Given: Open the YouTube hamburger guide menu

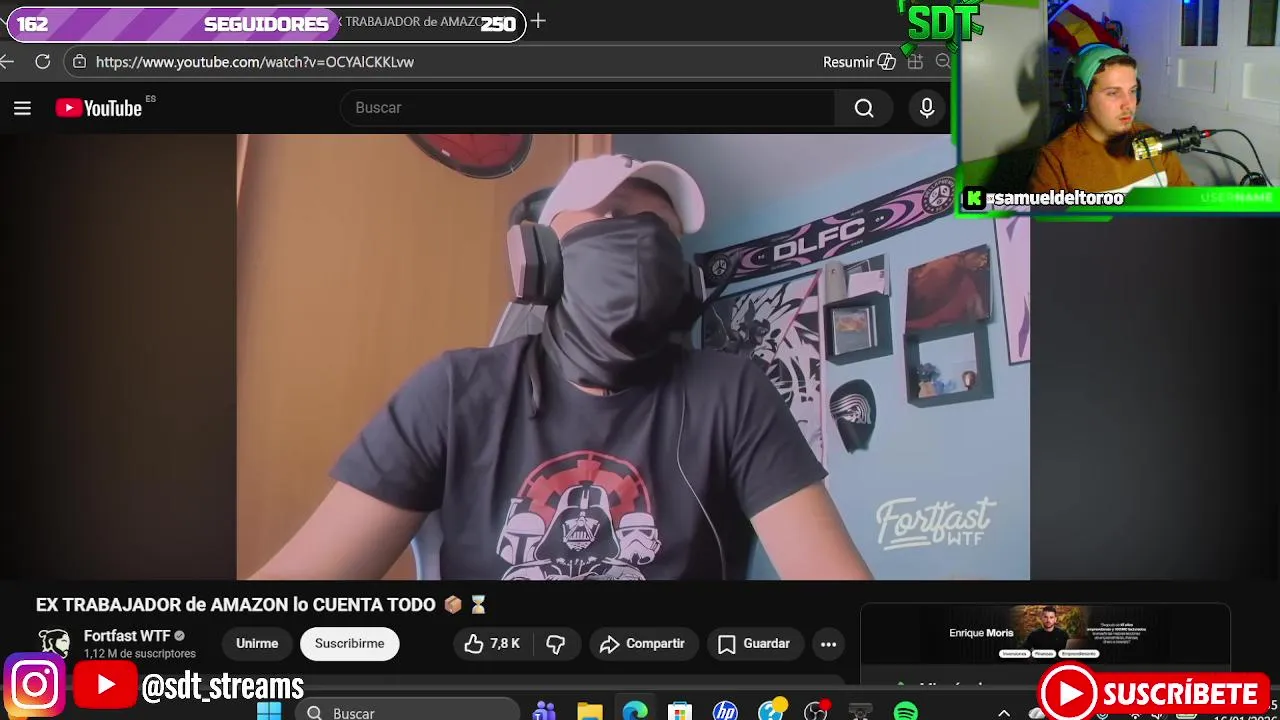Looking at the screenshot, I should 22,108.
